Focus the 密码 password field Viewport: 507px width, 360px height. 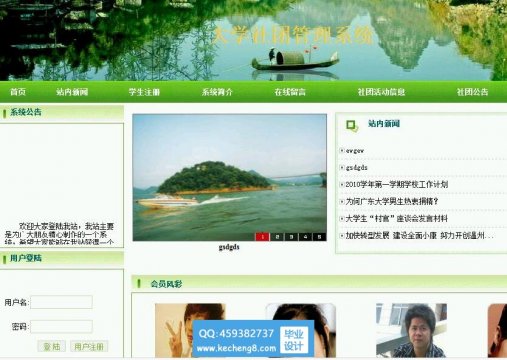pyautogui.click(x=61, y=326)
